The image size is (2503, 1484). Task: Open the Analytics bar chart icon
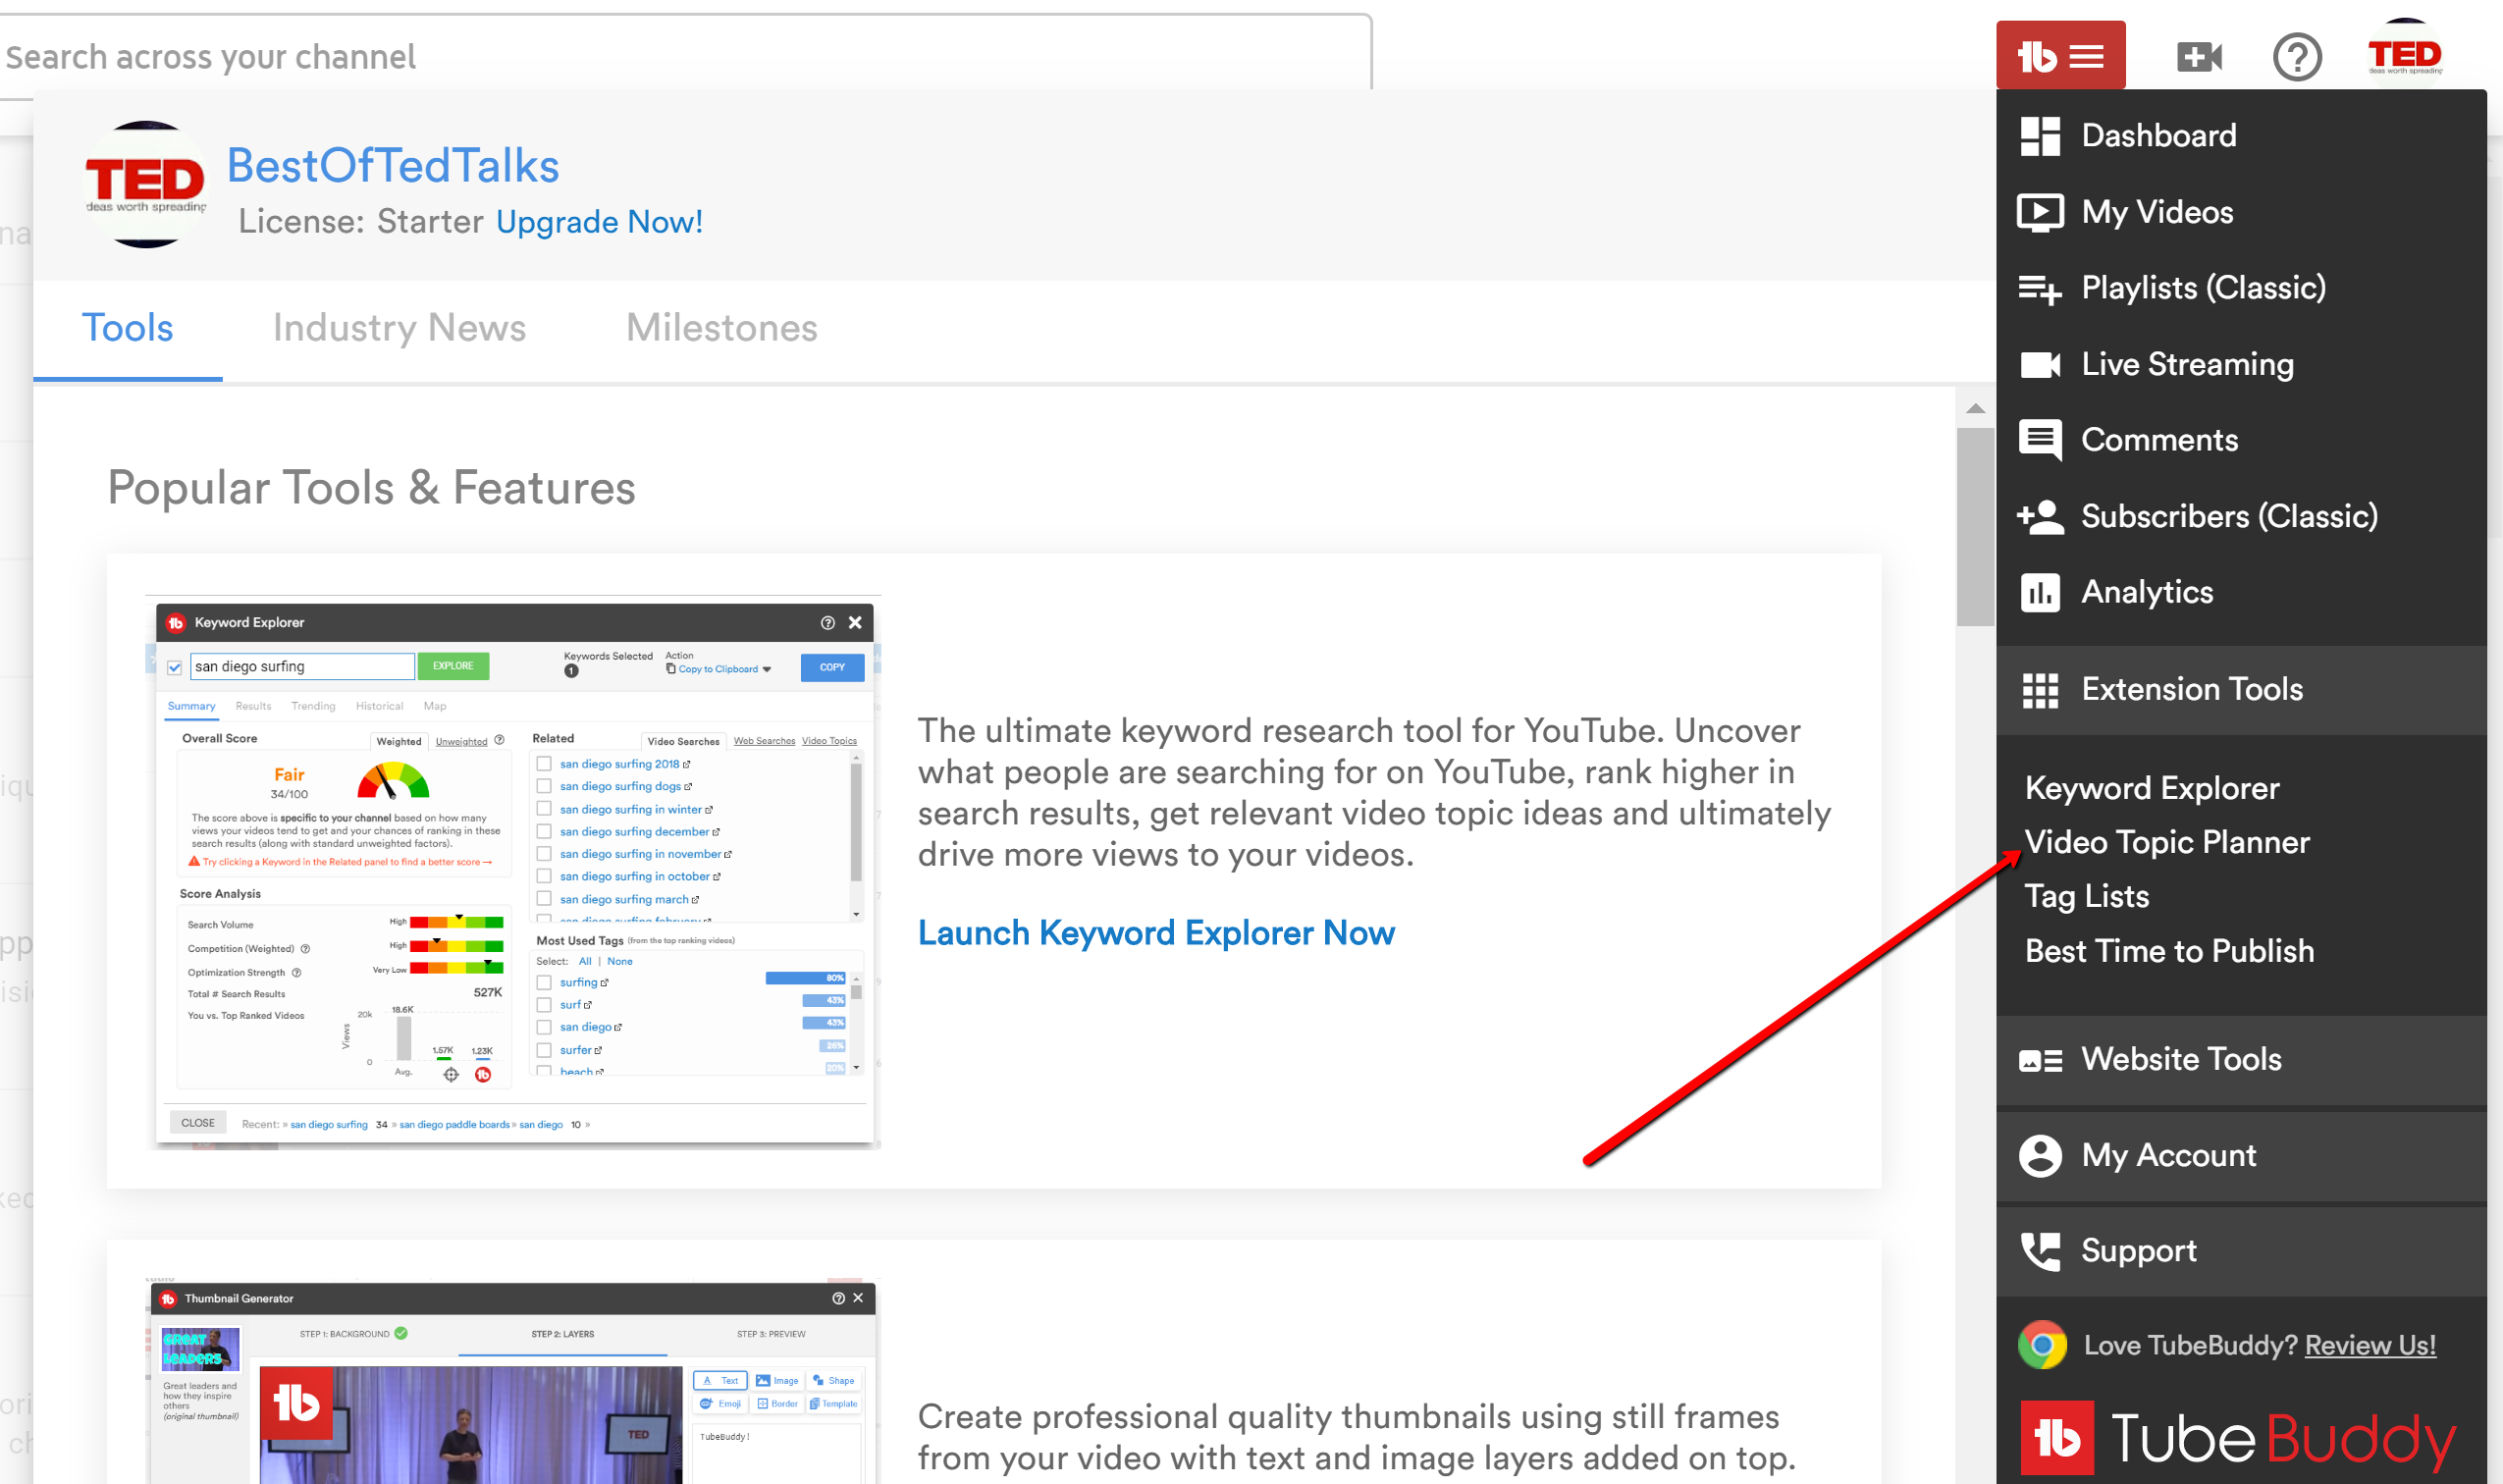pos(2040,592)
